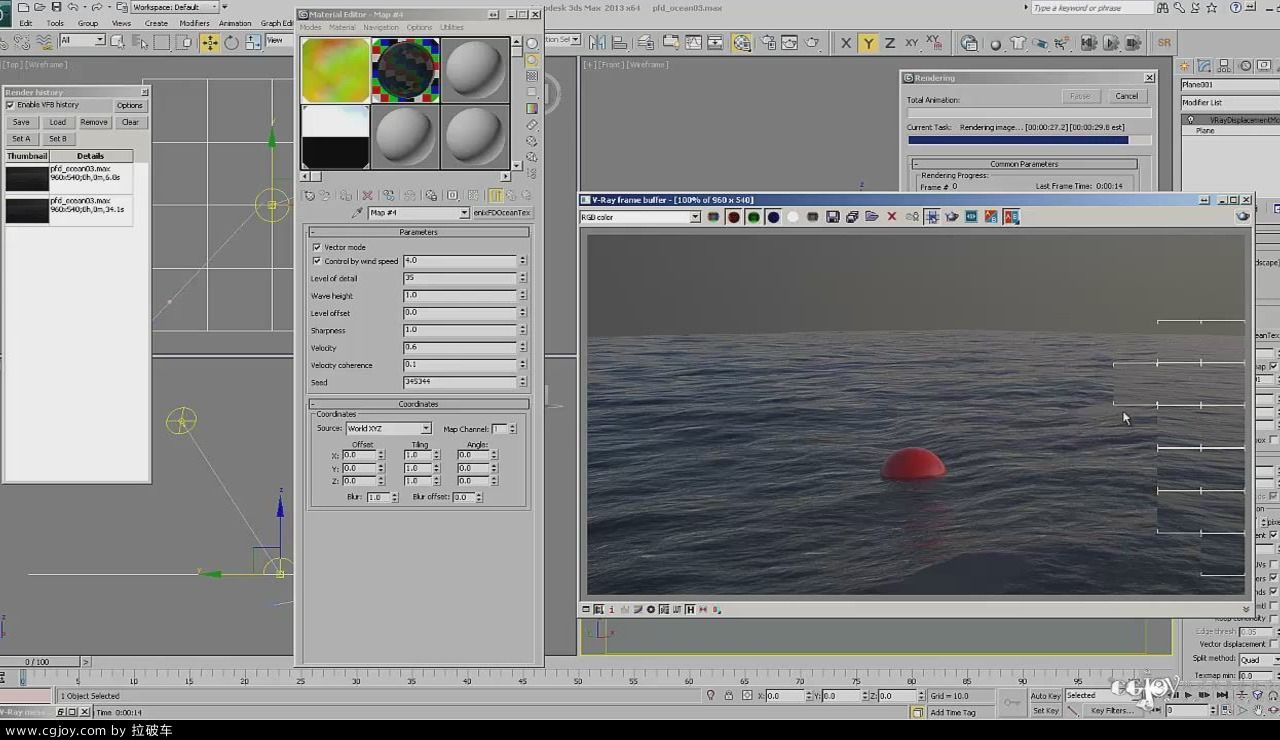Screen dimensions: 1280x740
Task: Clear image in V-Ray frame buffer
Action: (x=891, y=217)
